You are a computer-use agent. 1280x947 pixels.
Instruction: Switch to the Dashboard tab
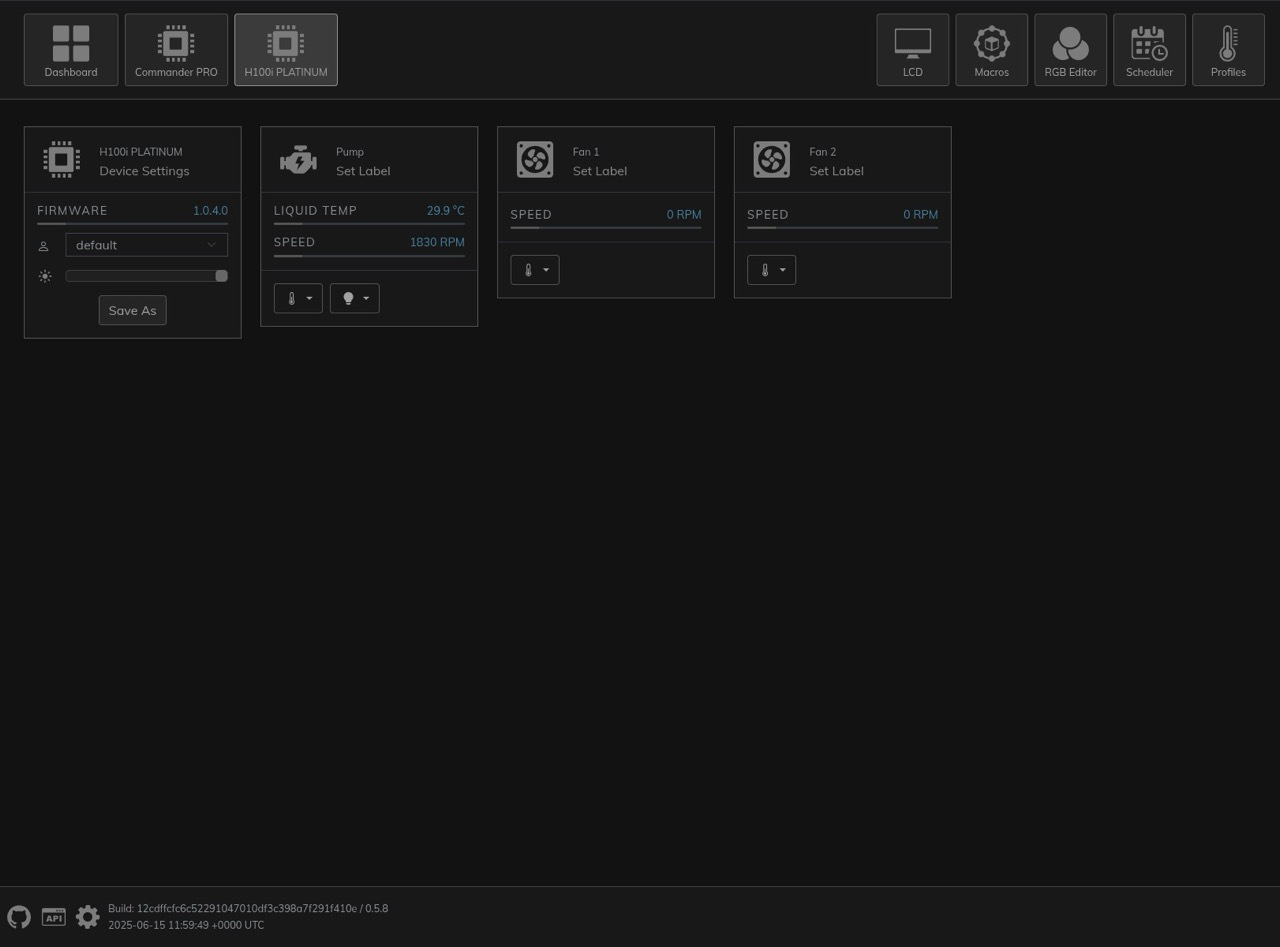click(71, 50)
